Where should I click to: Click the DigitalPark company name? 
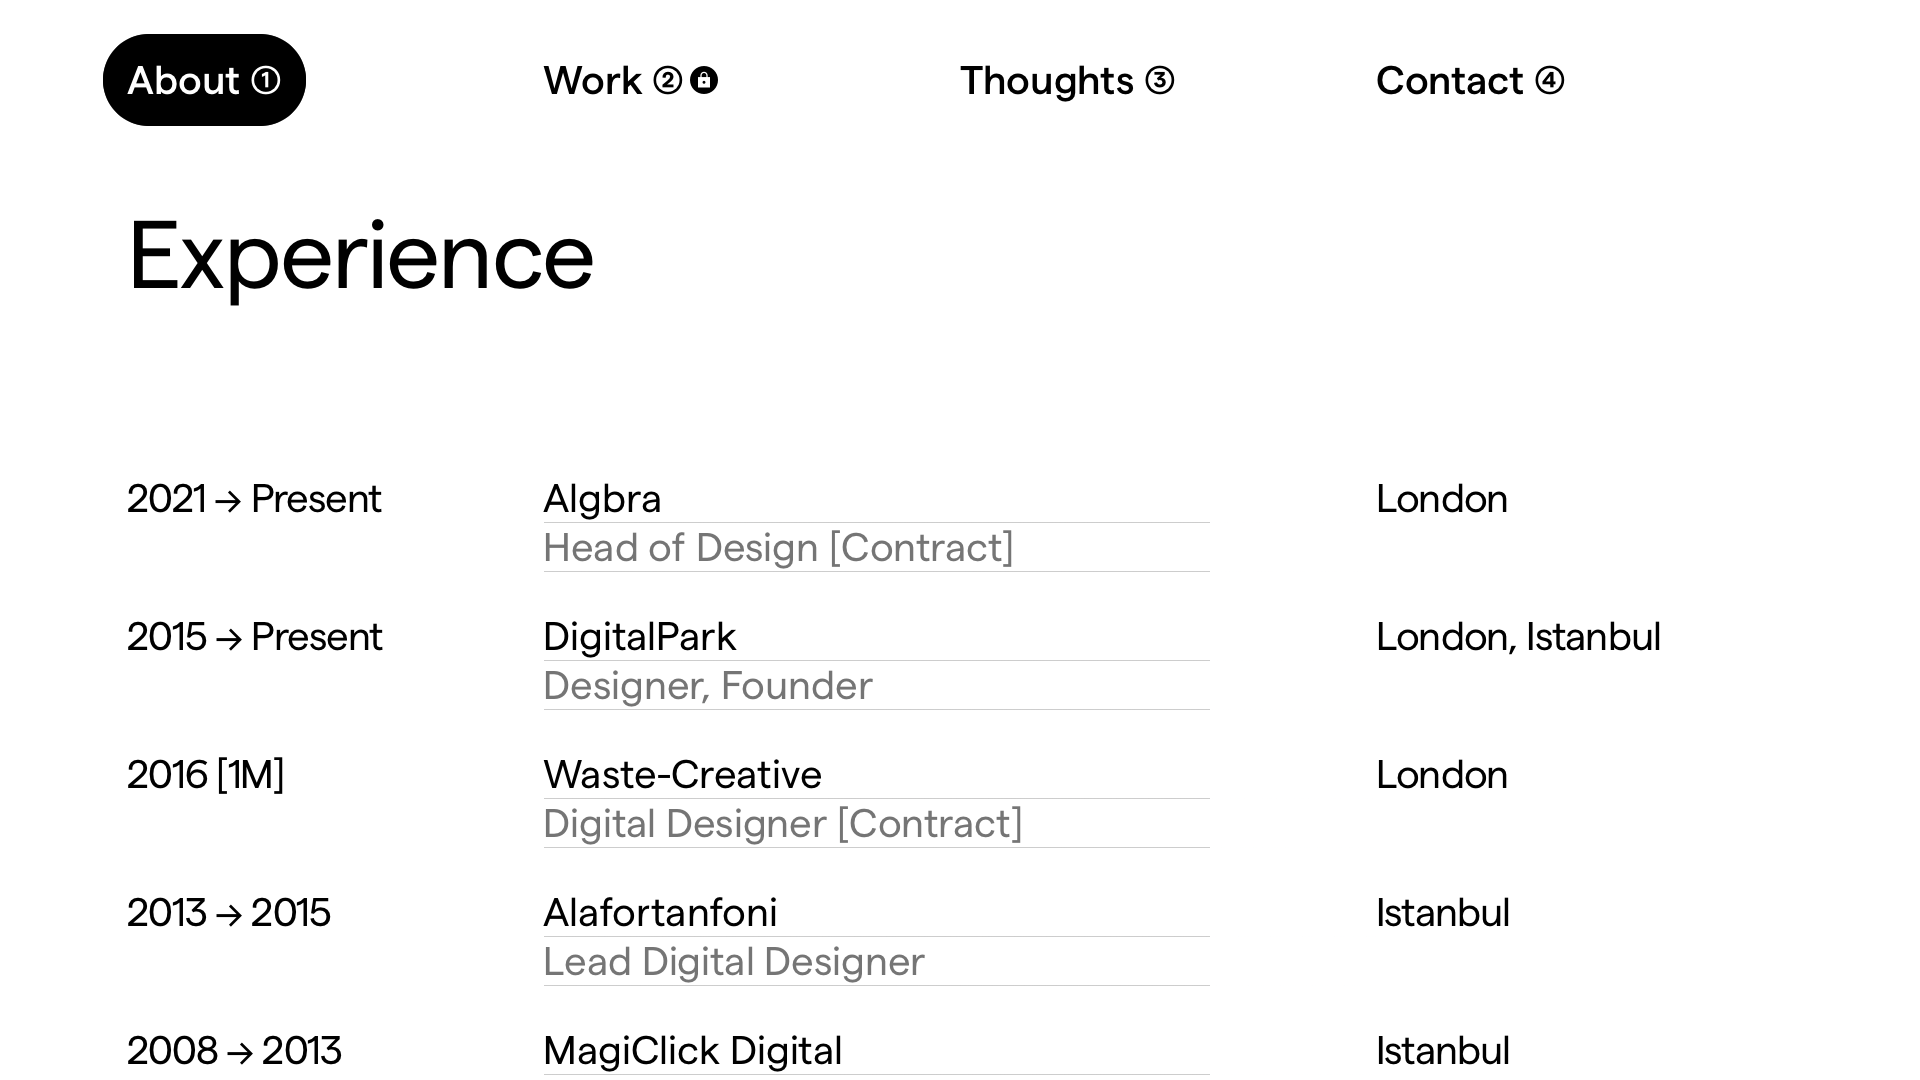point(640,636)
